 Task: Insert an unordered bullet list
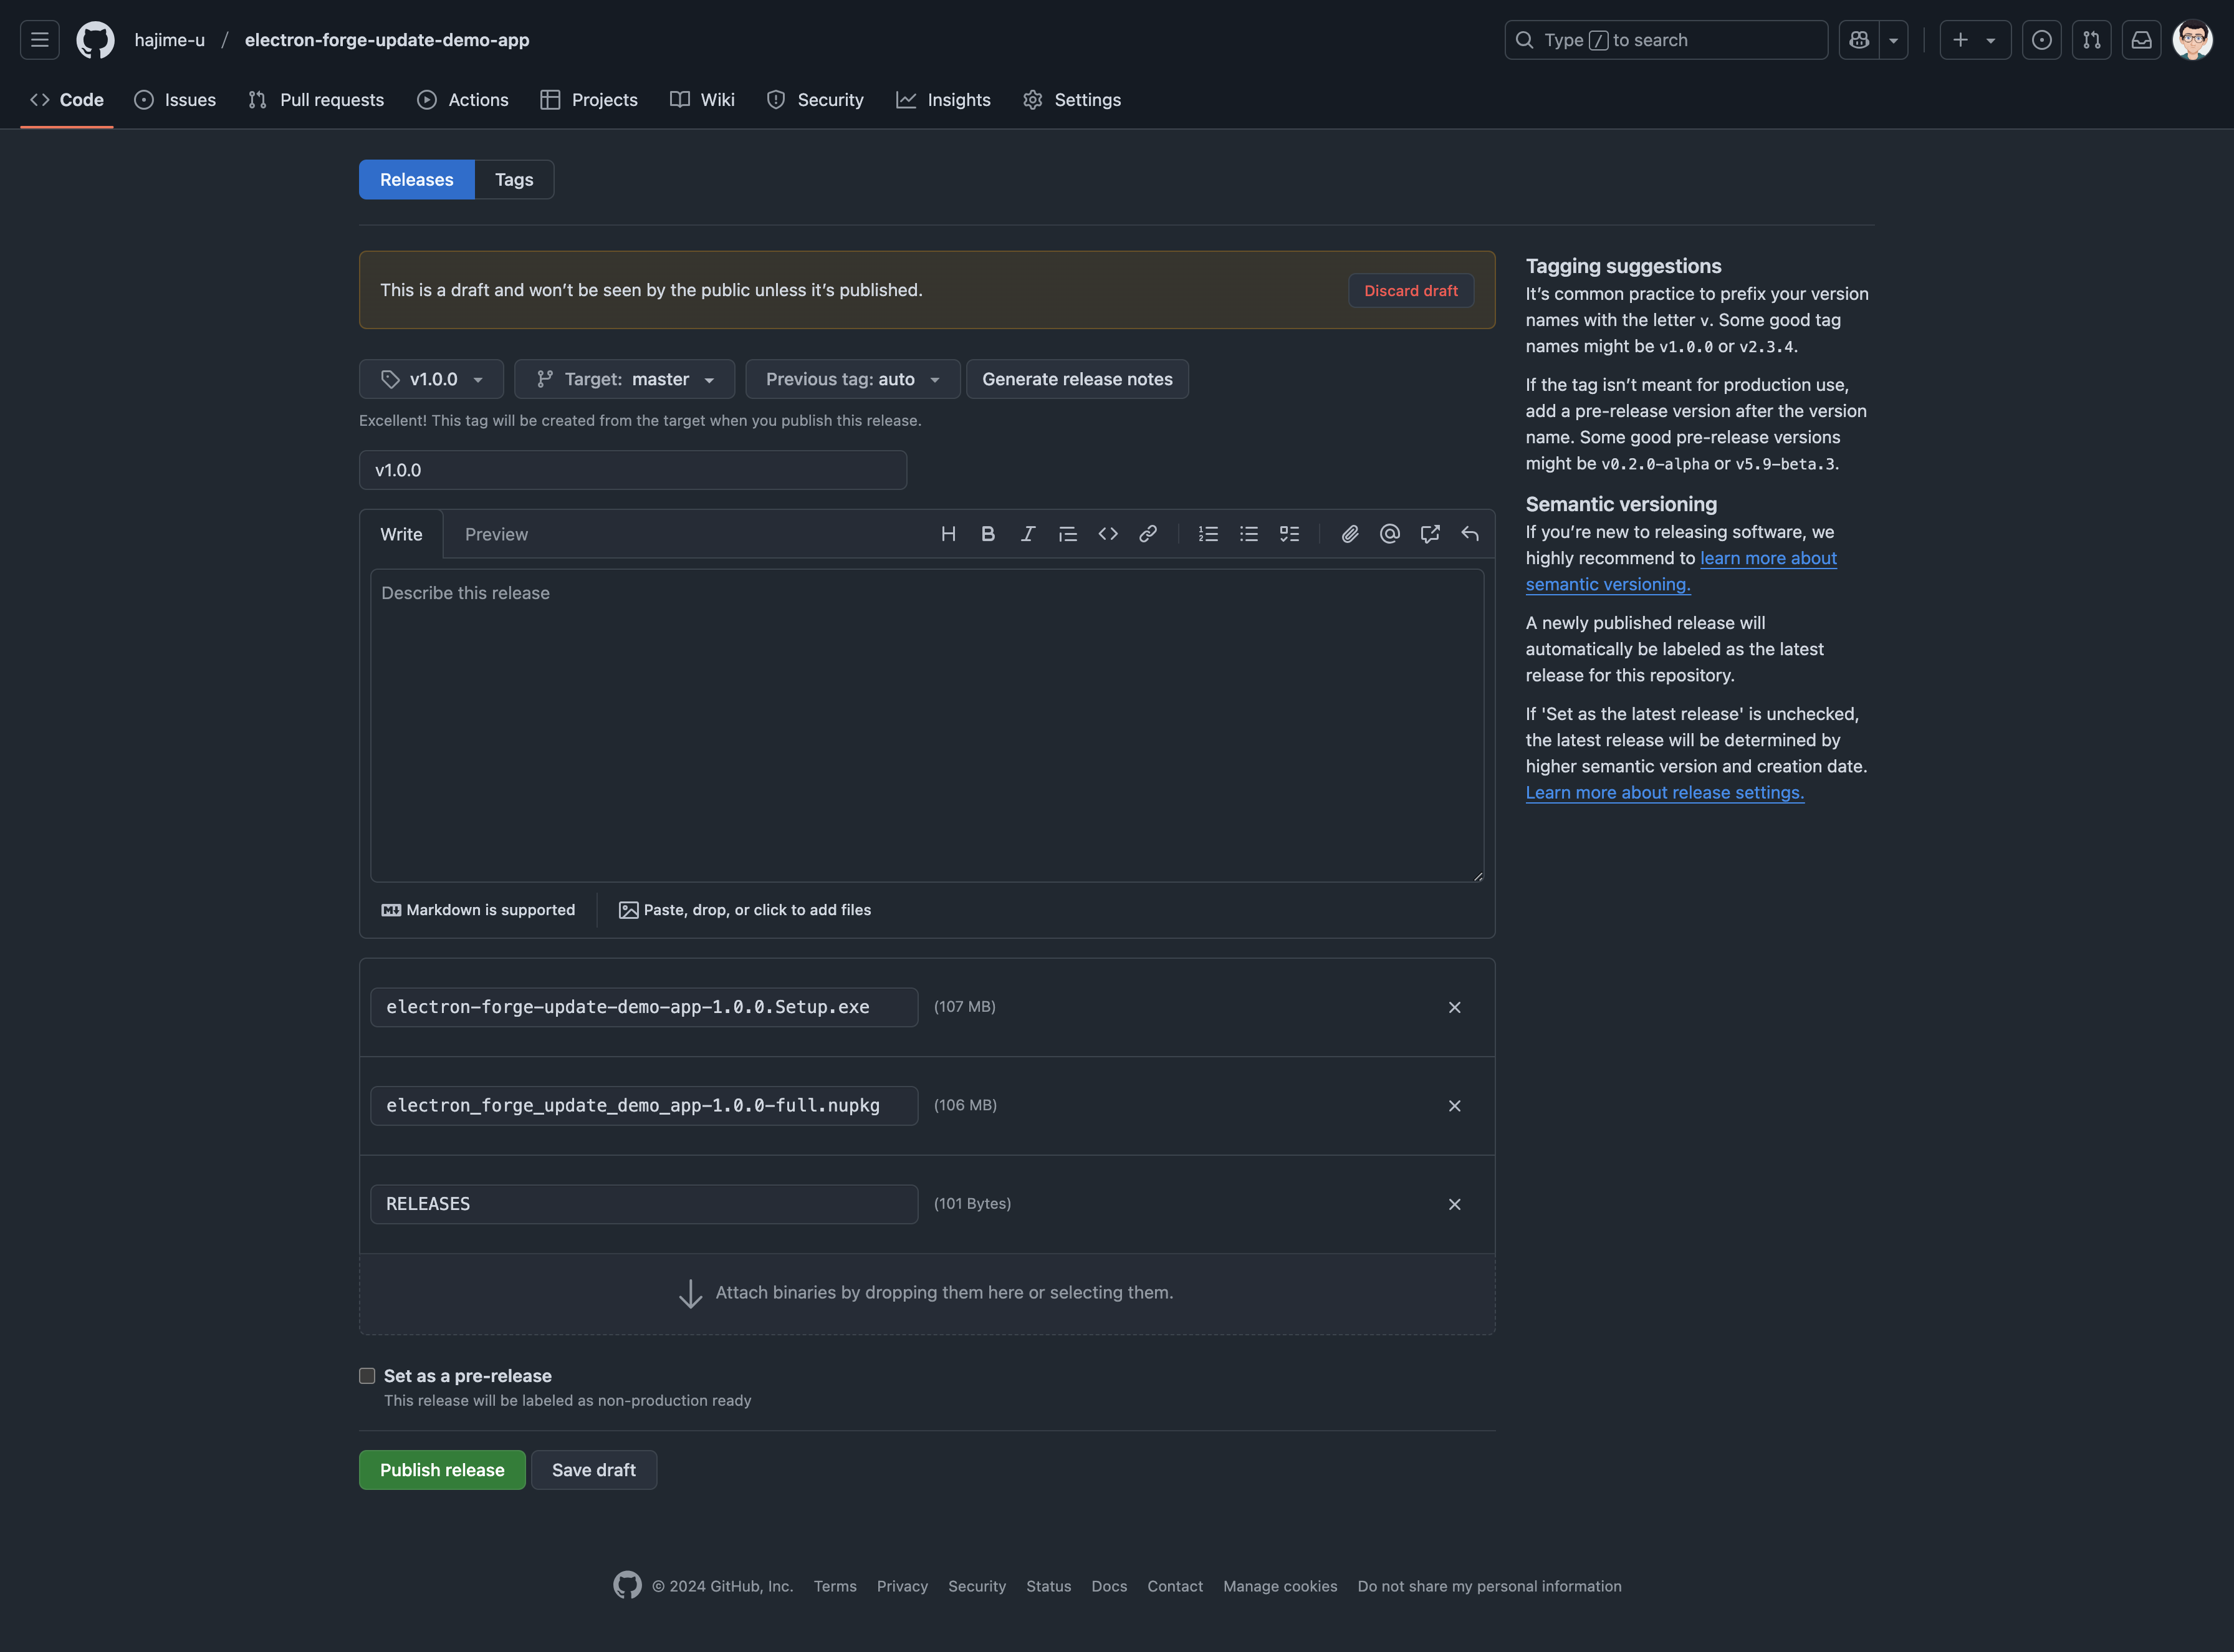pyautogui.click(x=1249, y=534)
